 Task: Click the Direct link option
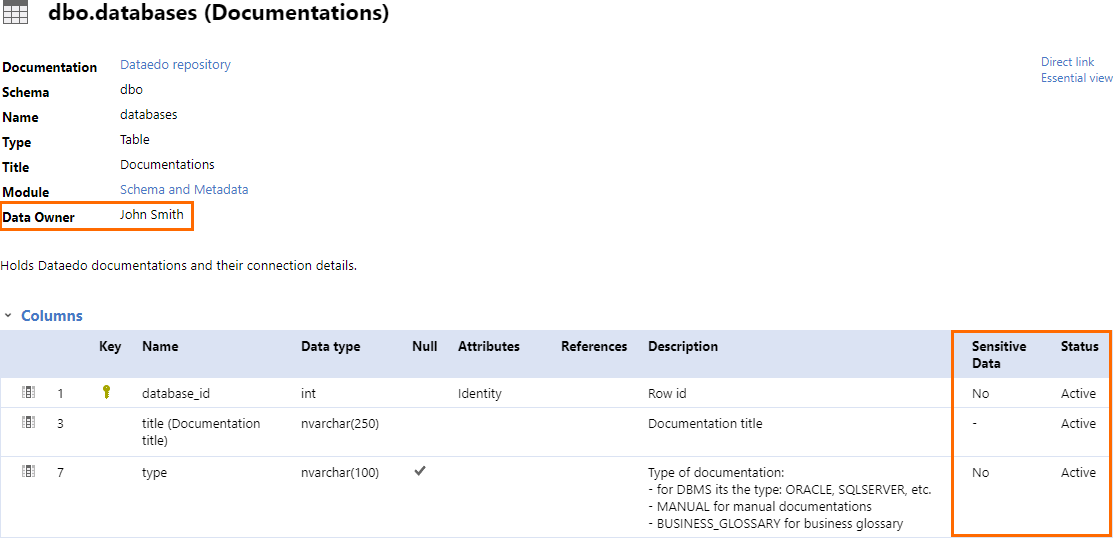coord(1067,62)
